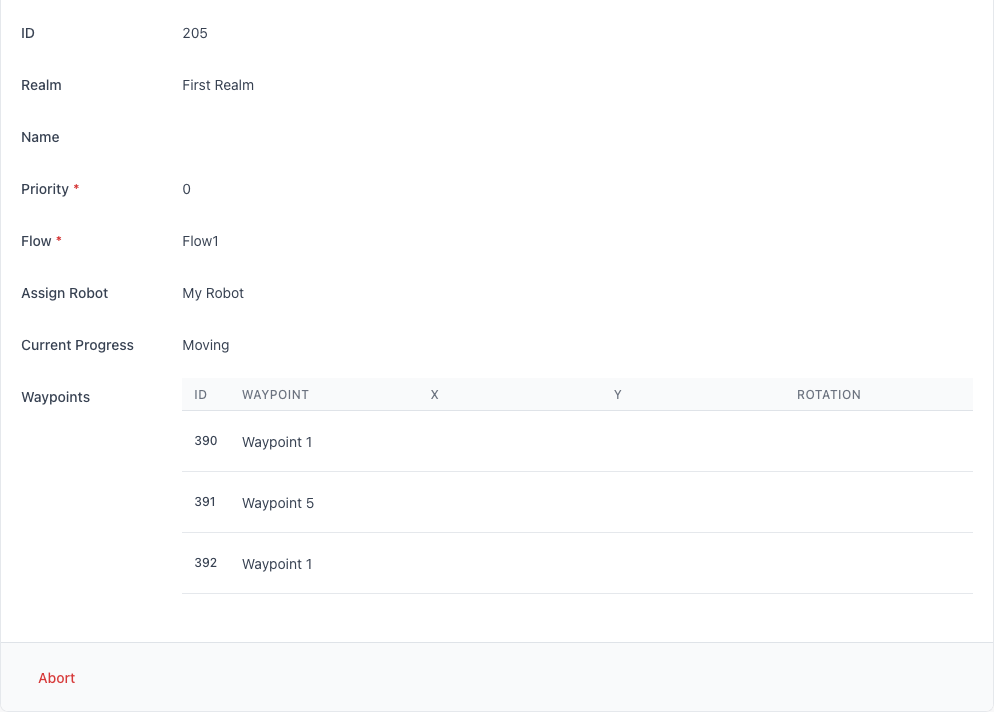Click the First Realm value
Image resolution: width=994 pixels, height=712 pixels.
(218, 85)
